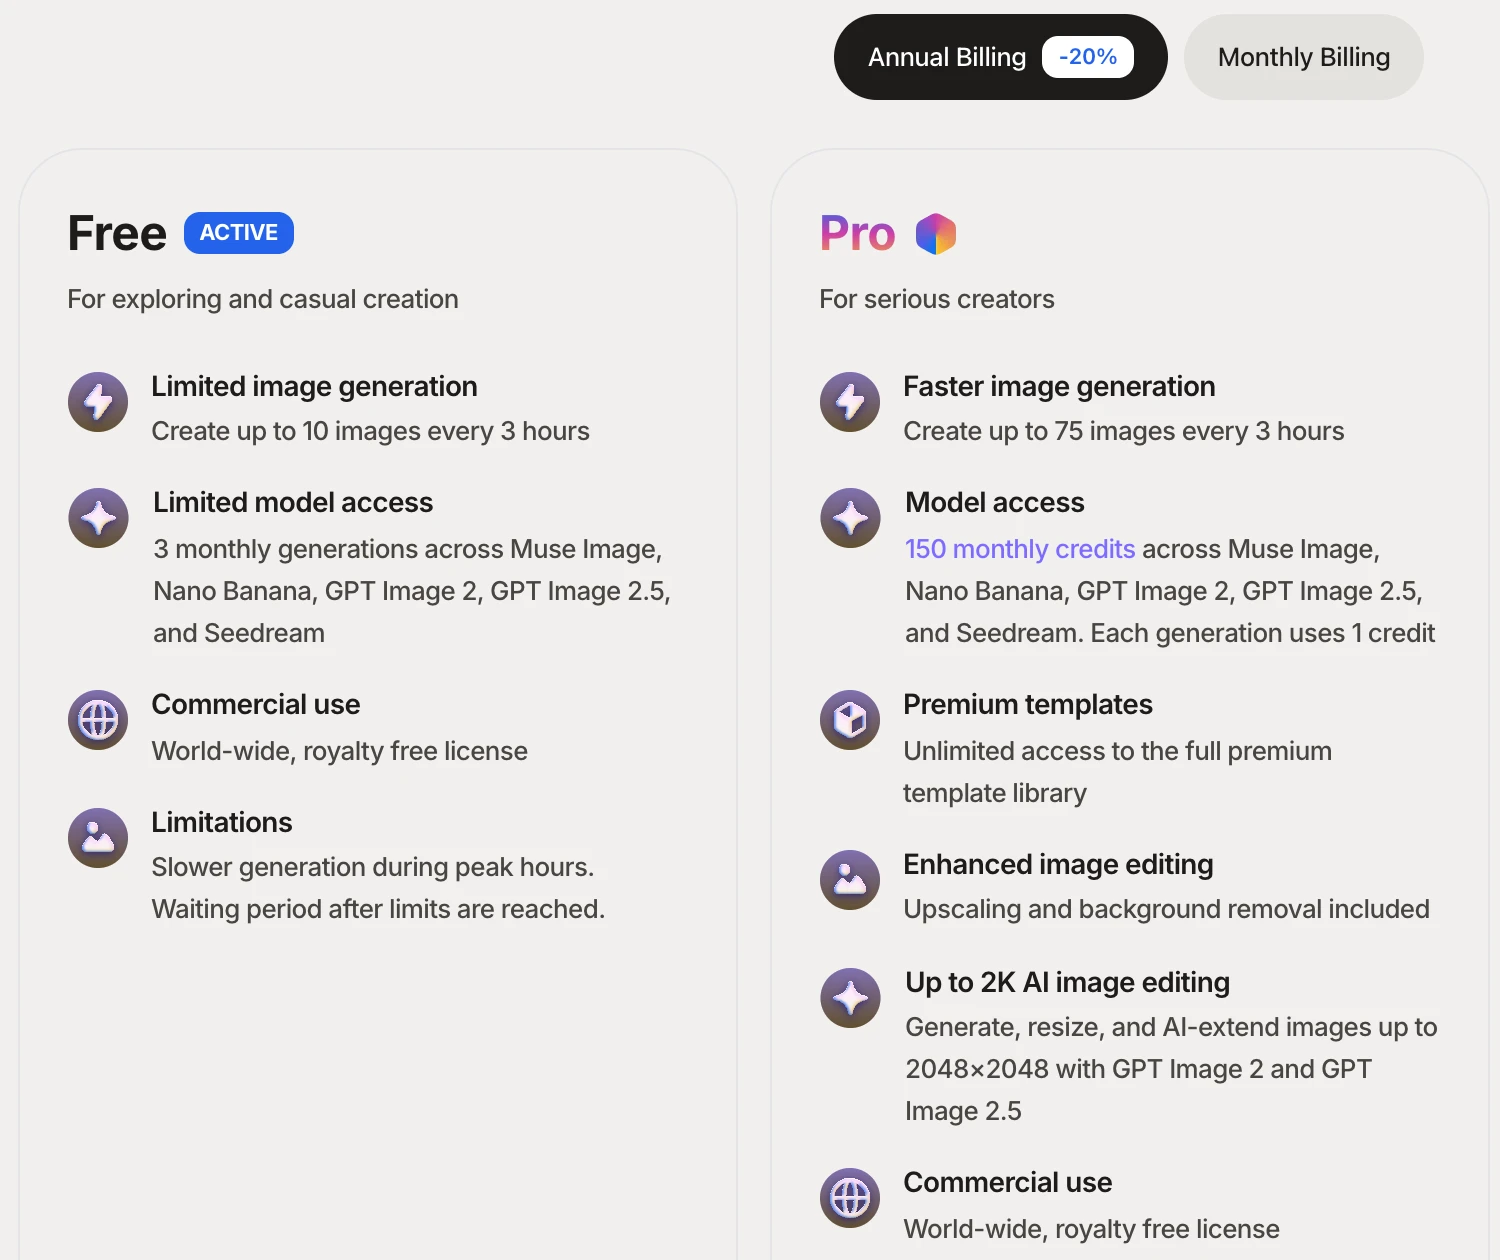Click 'Premium templates' heading

click(1028, 704)
